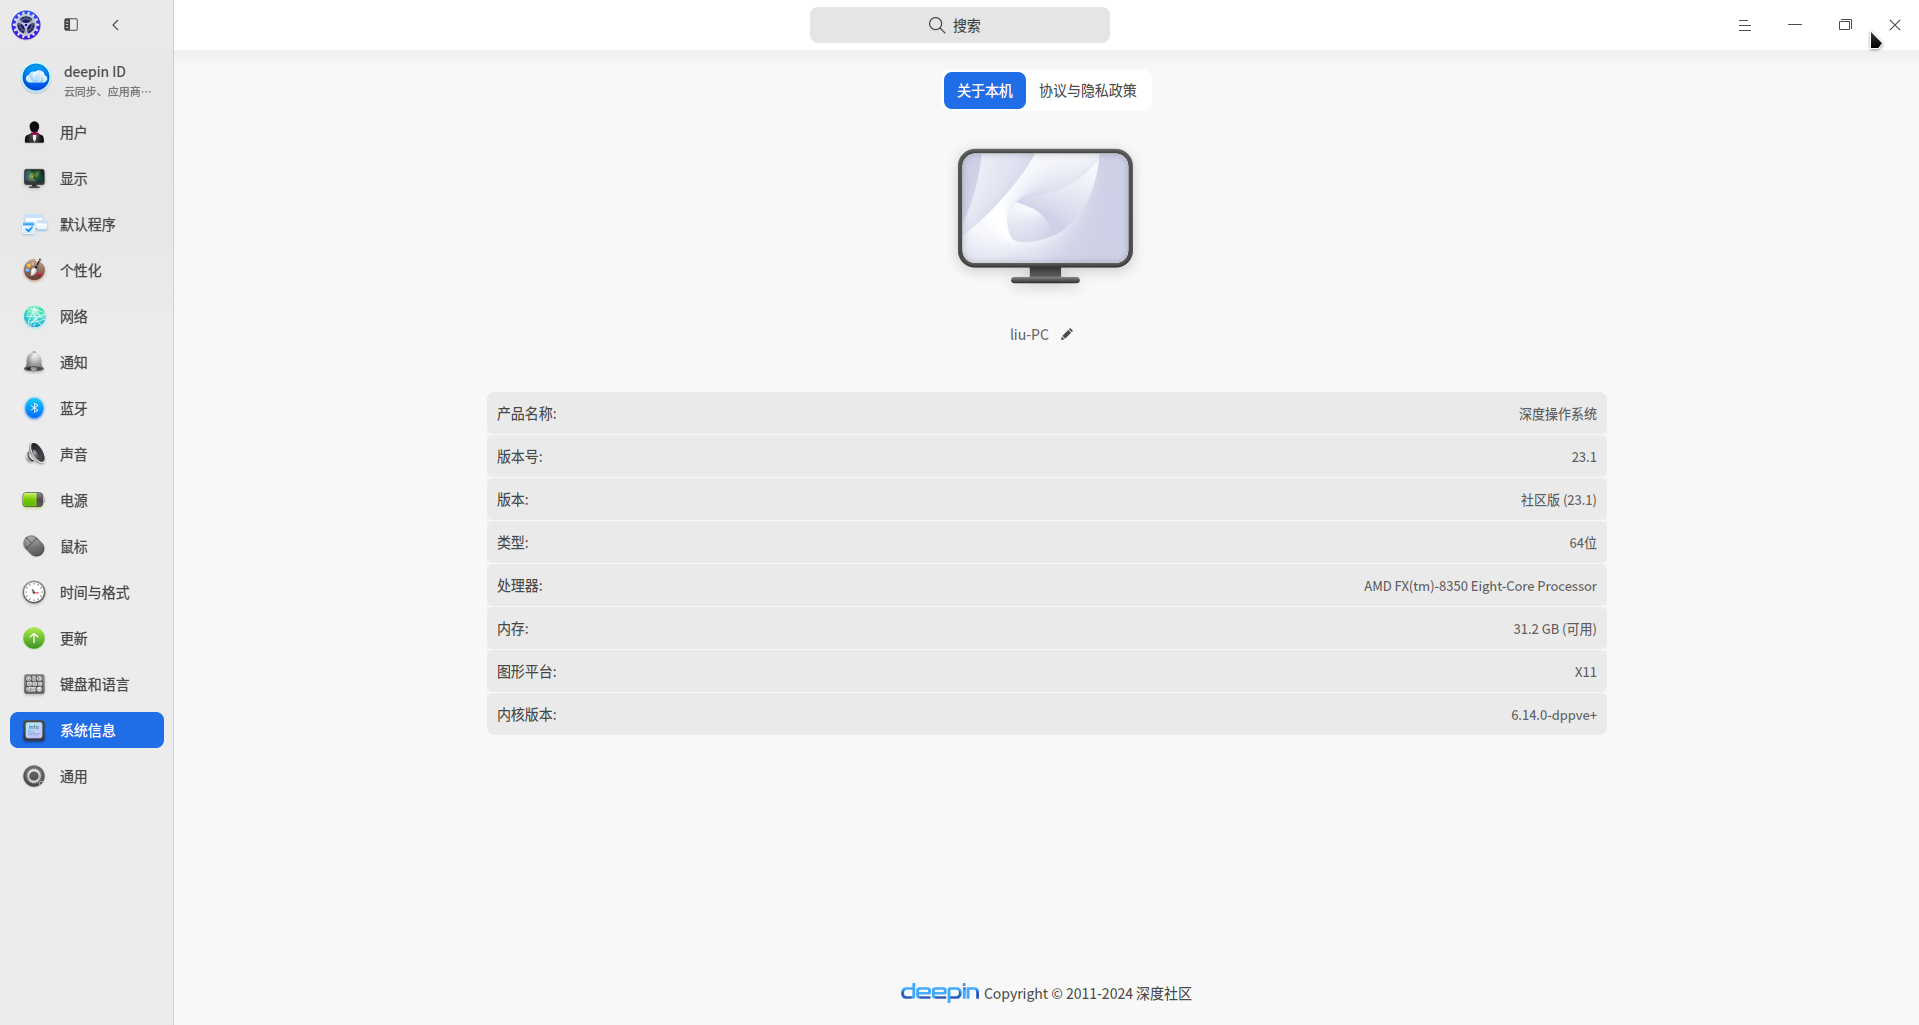The image size is (1919, 1025).
Task: Click the Control Center app logo icon
Action: pos(26,25)
